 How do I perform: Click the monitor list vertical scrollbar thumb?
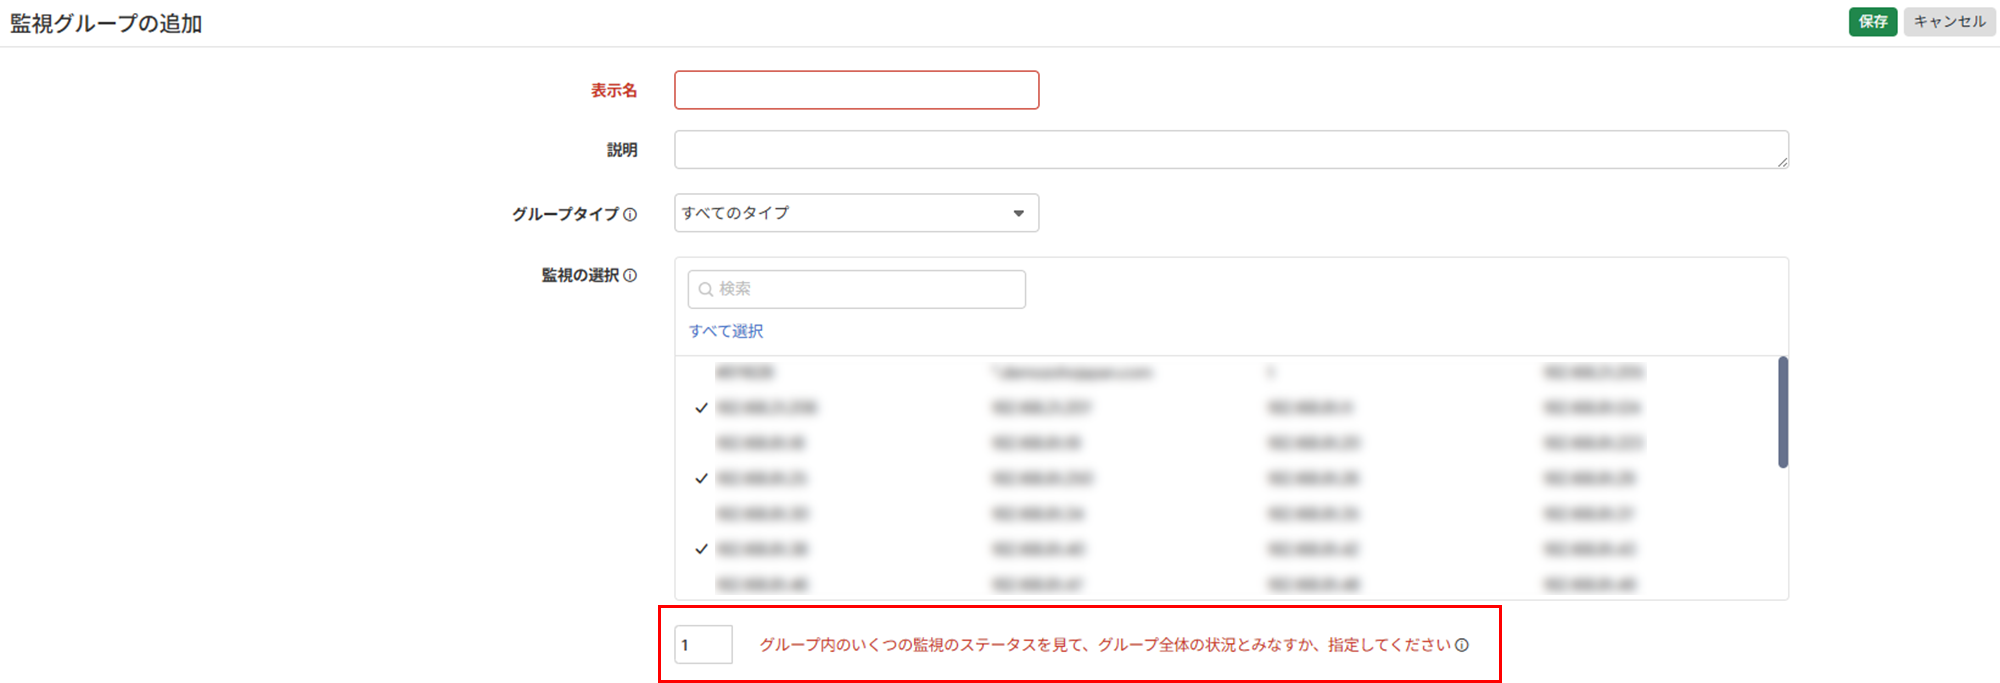pyautogui.click(x=1782, y=412)
